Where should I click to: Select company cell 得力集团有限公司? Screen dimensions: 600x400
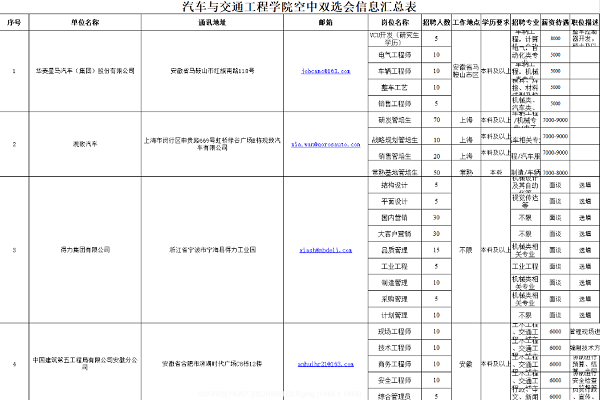(85, 250)
